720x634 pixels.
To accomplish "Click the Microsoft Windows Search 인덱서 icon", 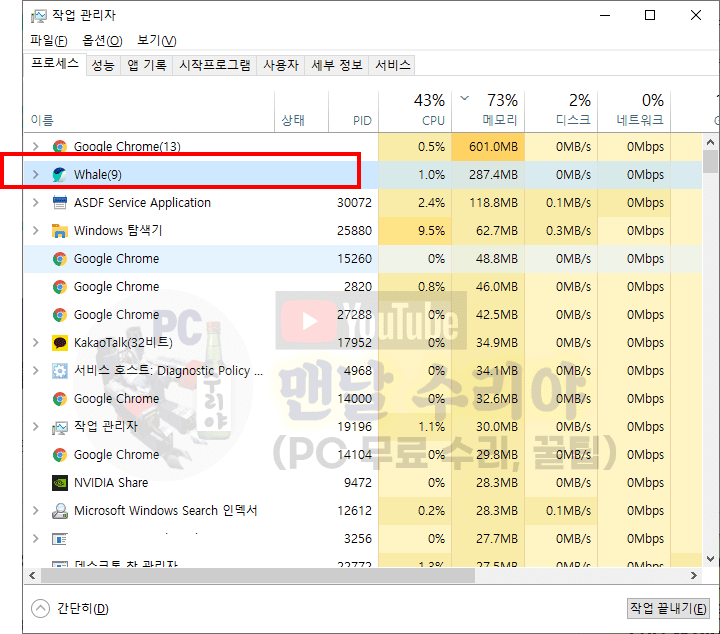I will coord(60,511).
